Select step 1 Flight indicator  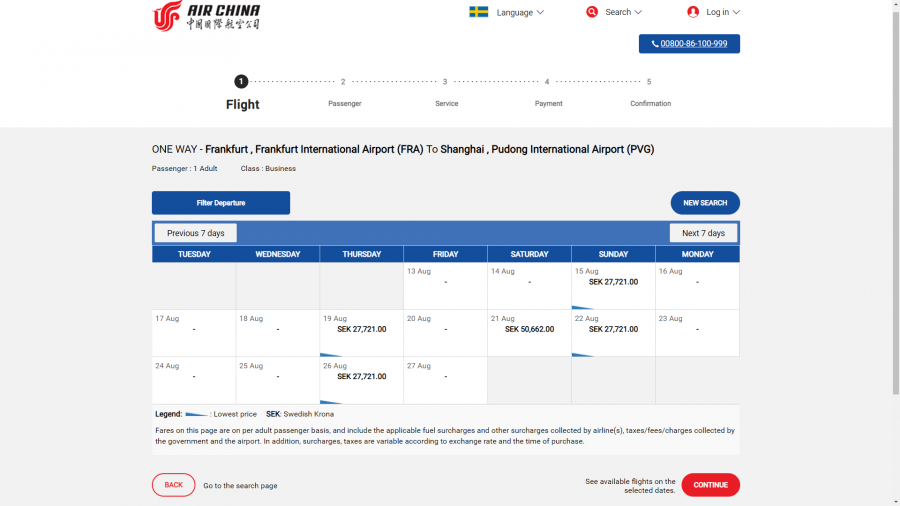[x=242, y=92]
